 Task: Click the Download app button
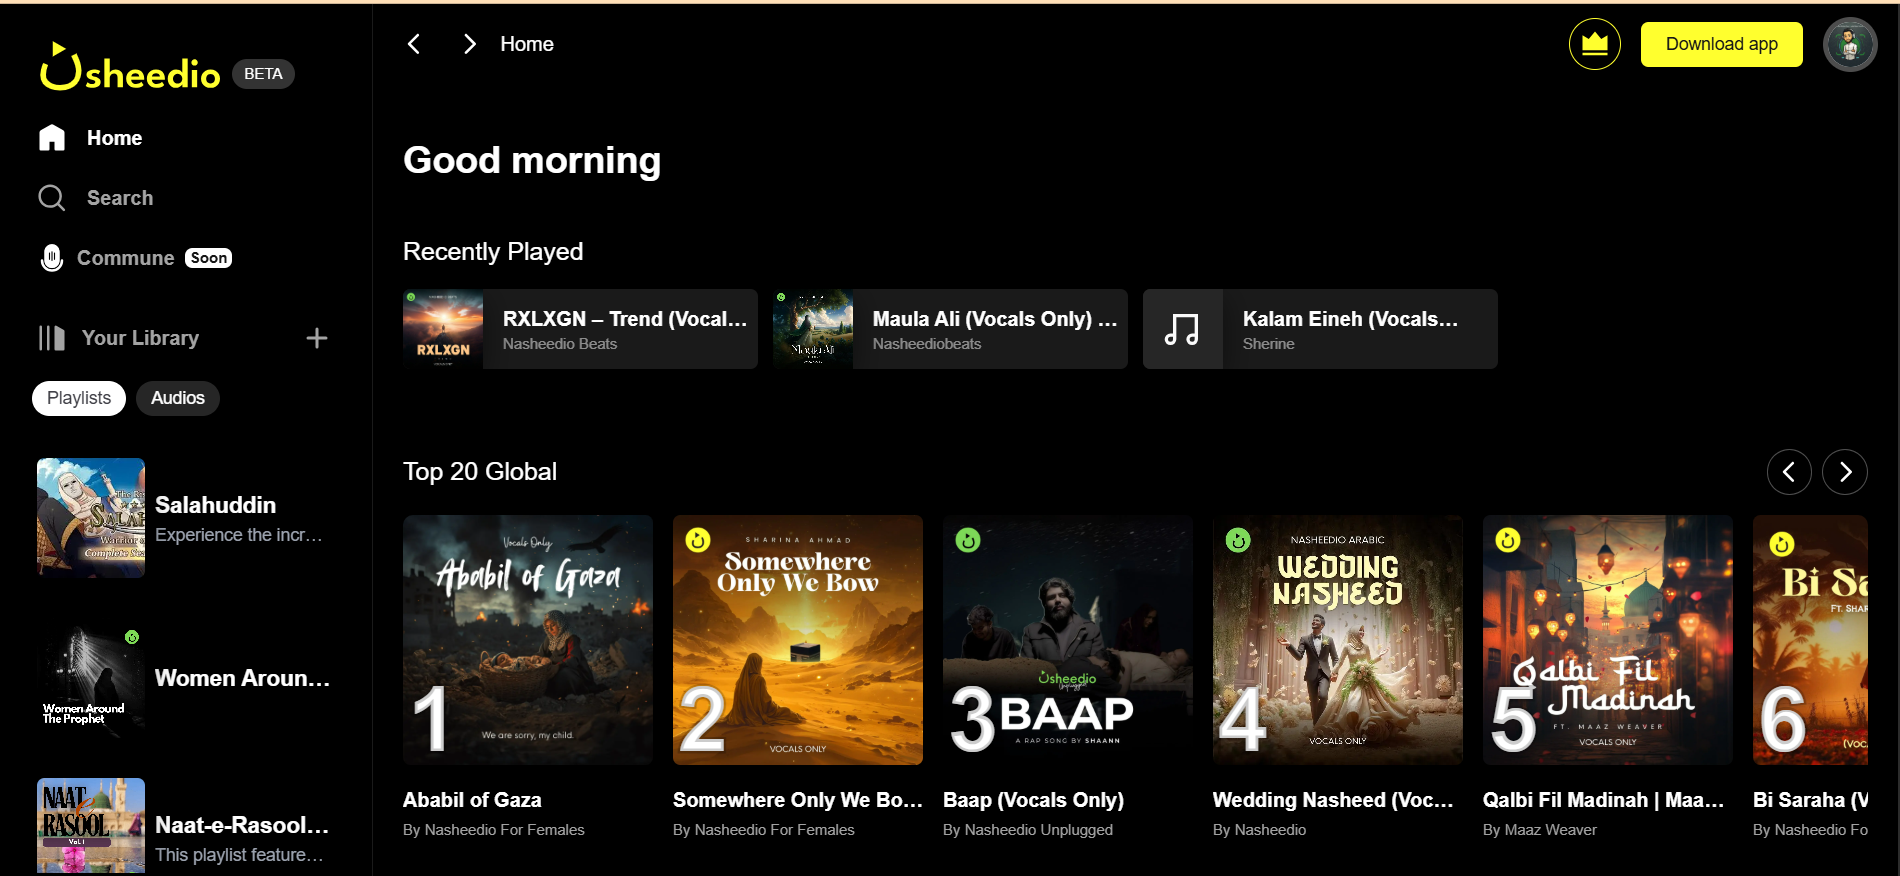pyautogui.click(x=1721, y=44)
